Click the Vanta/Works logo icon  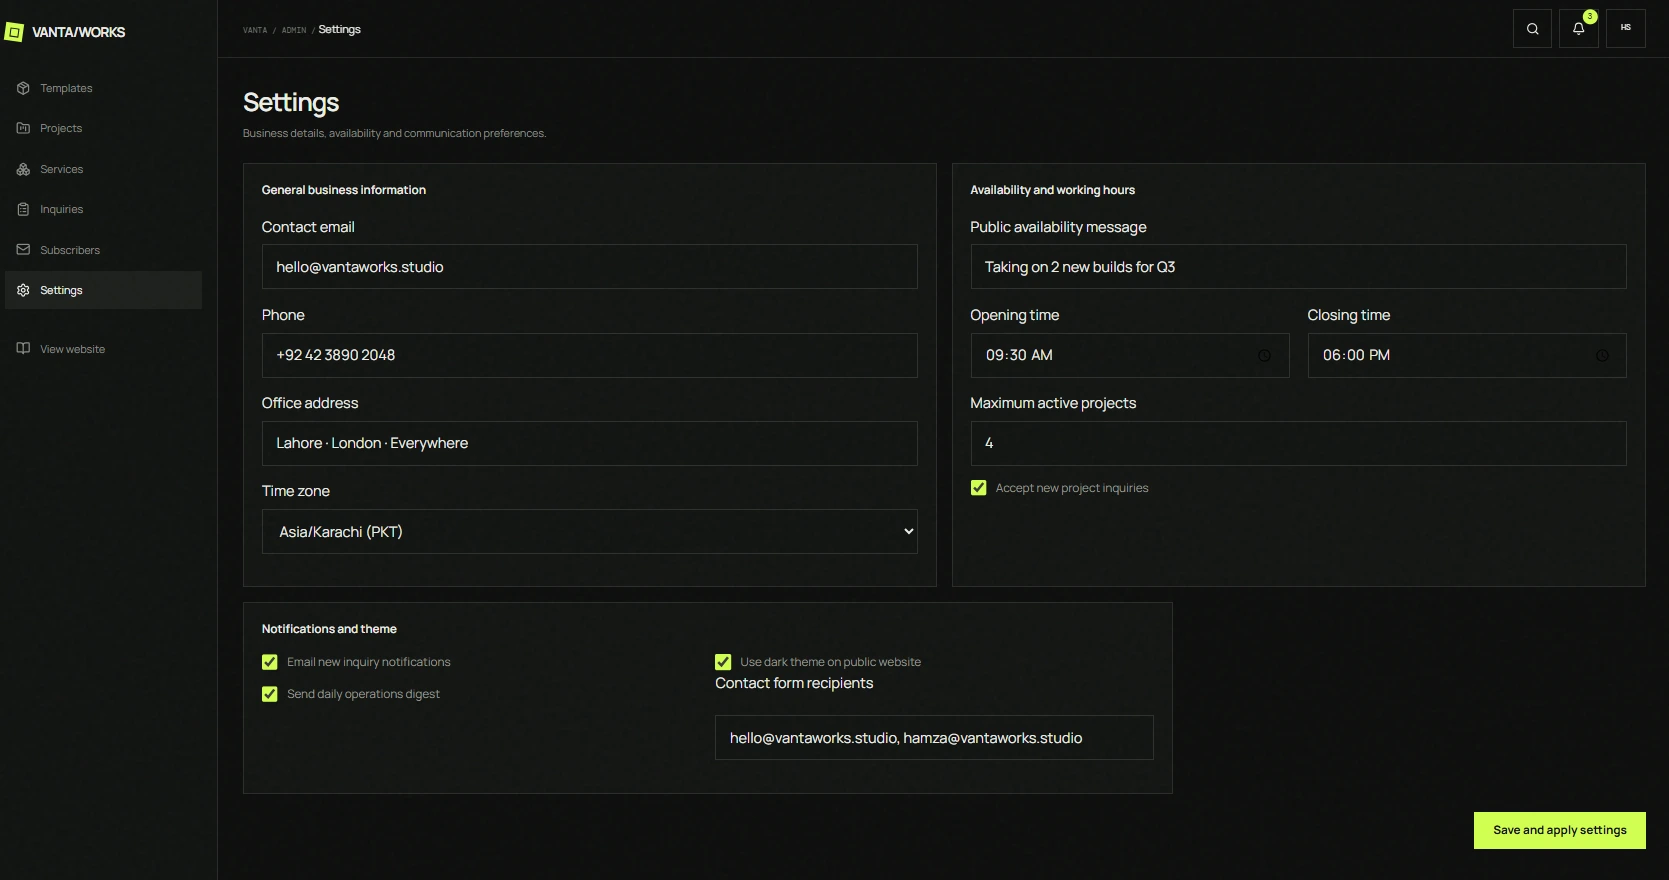(x=14, y=32)
